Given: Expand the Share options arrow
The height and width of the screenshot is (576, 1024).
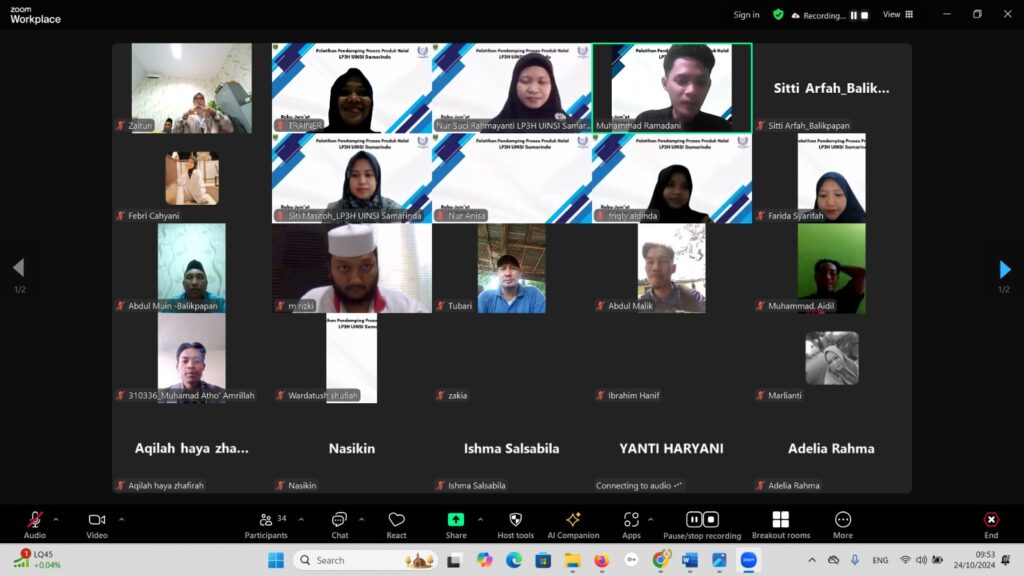Looking at the screenshot, I should click(x=480, y=519).
